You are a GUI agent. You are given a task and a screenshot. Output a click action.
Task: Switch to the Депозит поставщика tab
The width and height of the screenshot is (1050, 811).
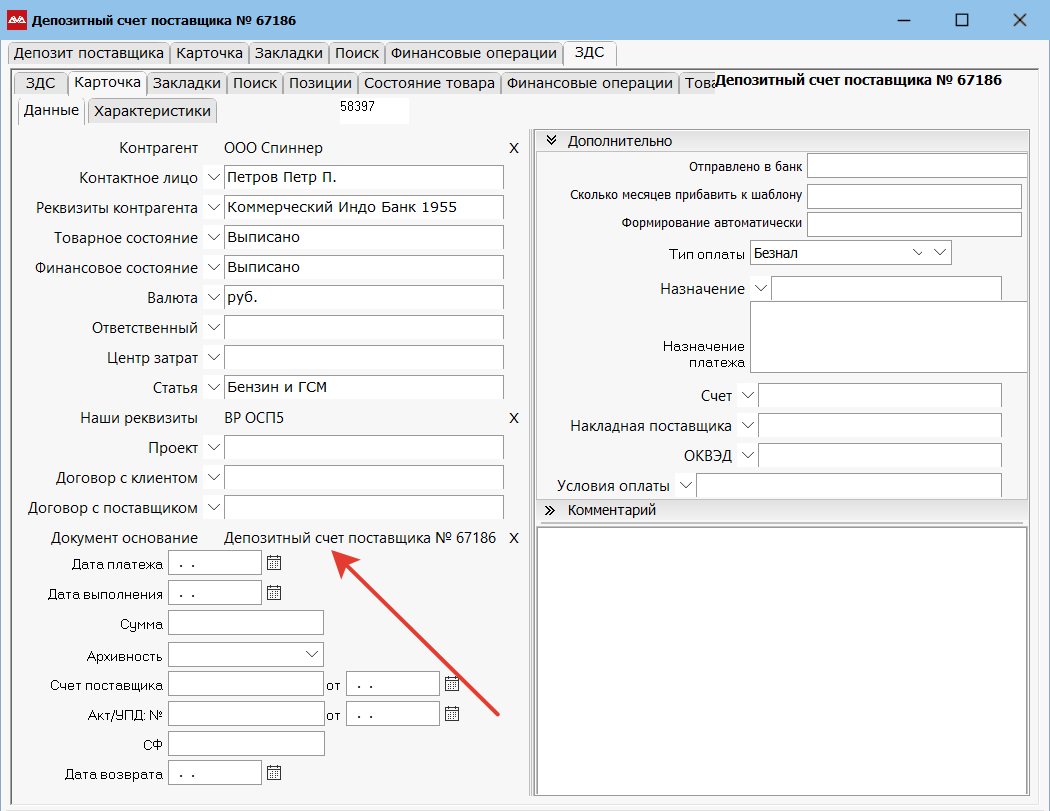click(89, 53)
